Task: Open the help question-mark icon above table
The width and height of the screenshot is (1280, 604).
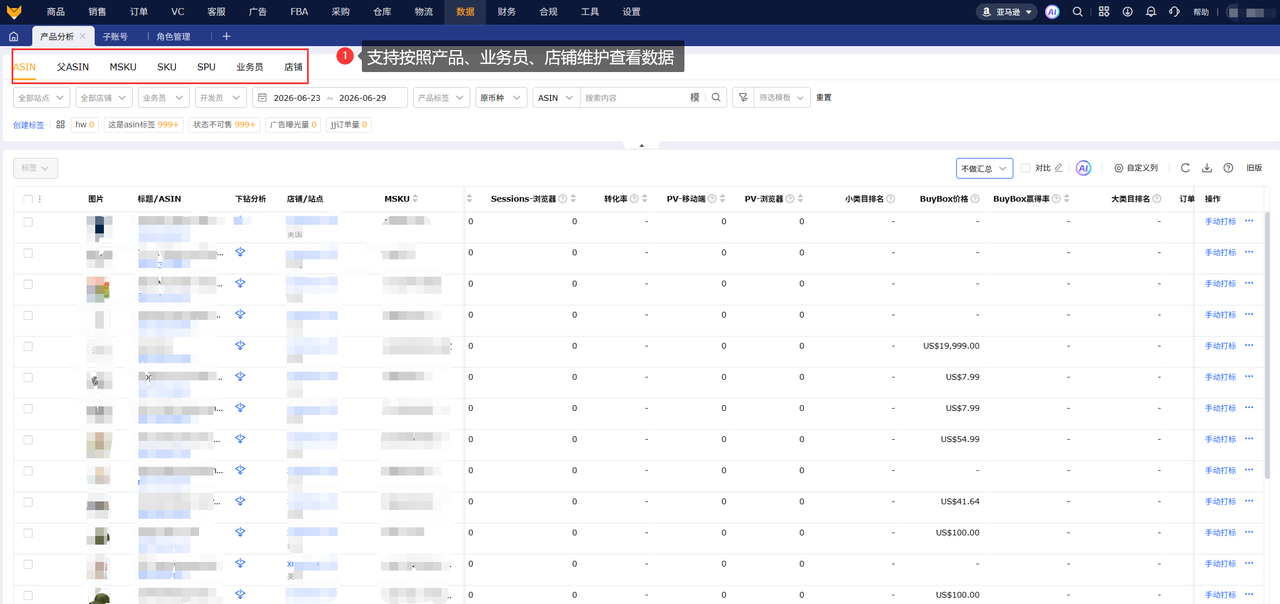Action: [x=1228, y=168]
